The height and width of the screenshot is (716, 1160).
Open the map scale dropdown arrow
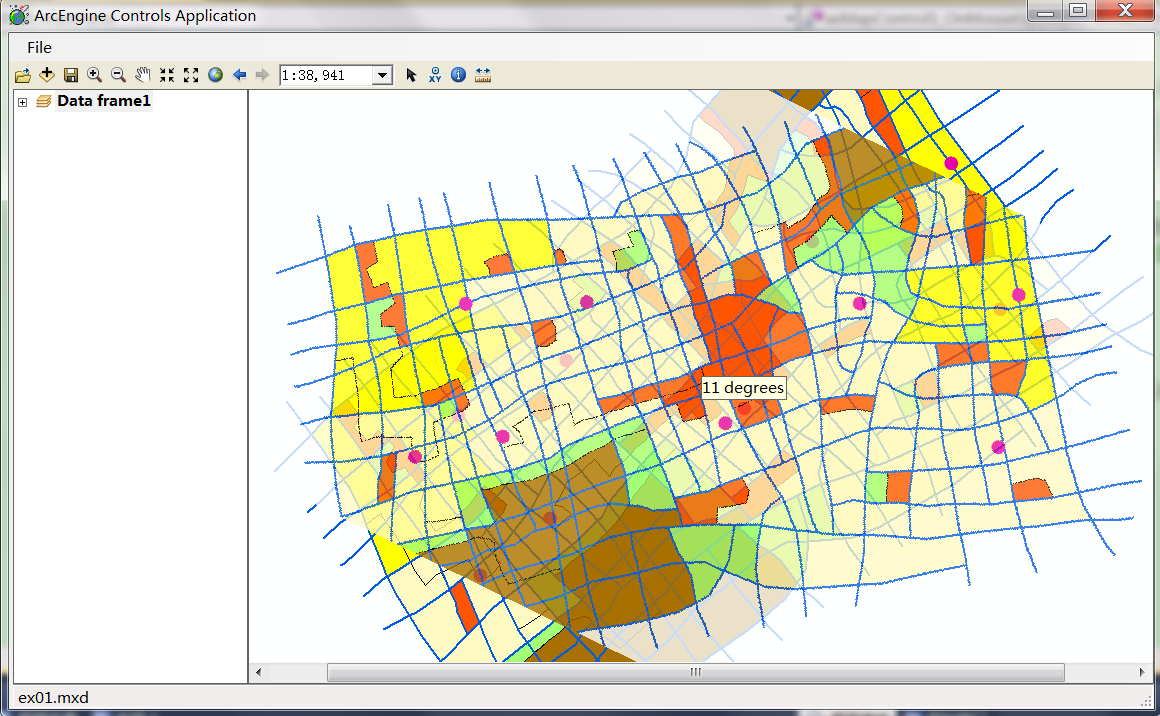coord(382,75)
